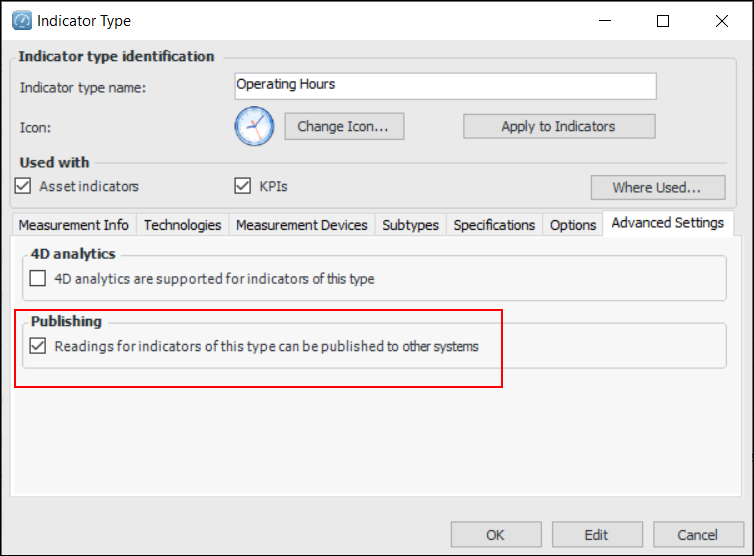Click the Indicator type name field

(x=445, y=86)
